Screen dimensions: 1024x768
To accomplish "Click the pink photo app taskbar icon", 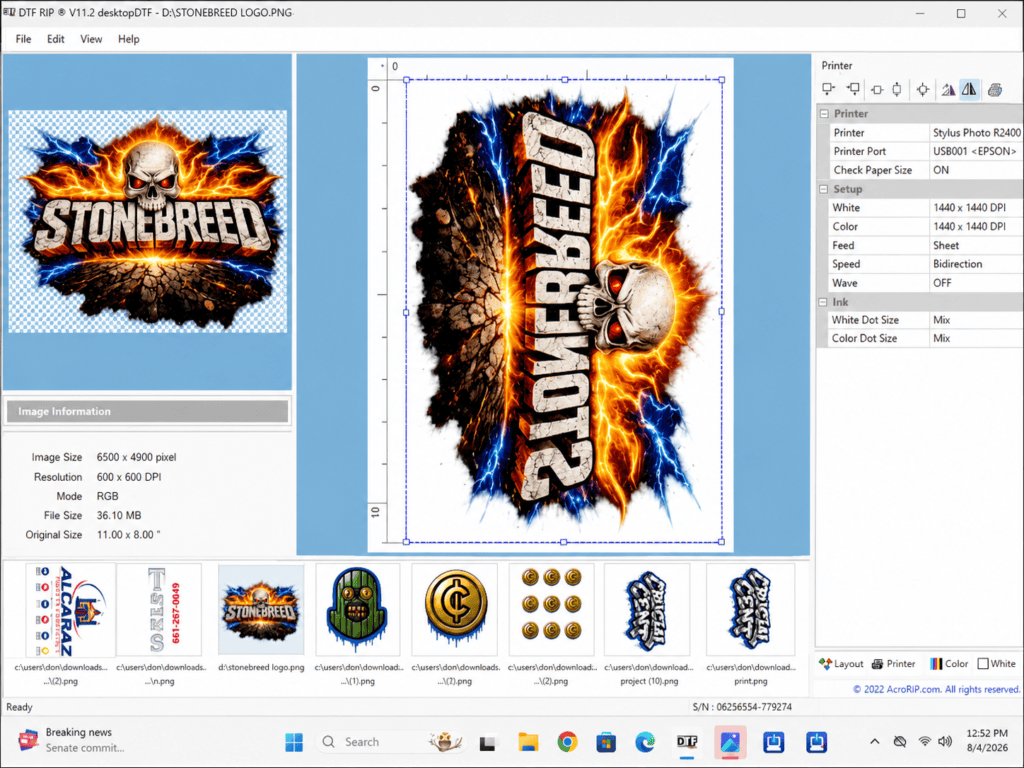I will (730, 742).
